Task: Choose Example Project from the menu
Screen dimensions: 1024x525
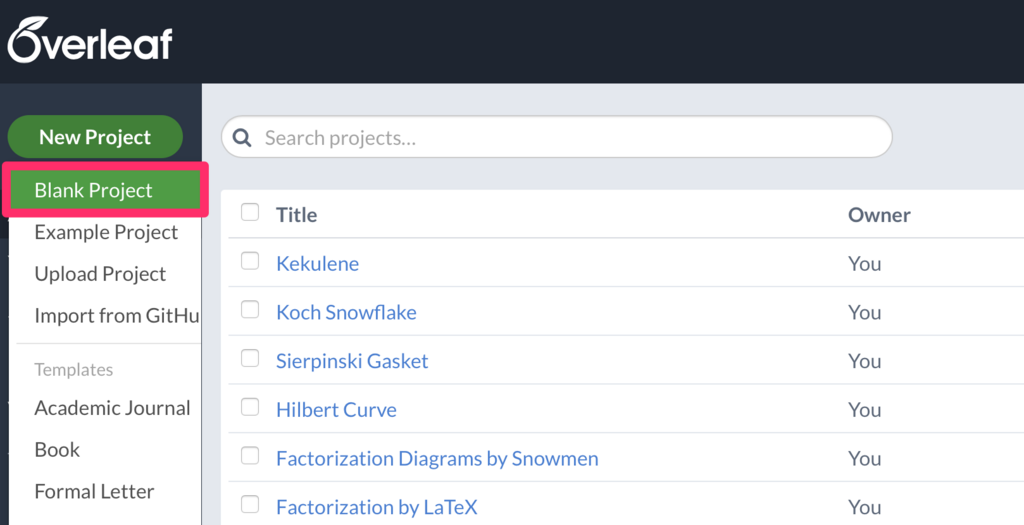Action: point(106,232)
